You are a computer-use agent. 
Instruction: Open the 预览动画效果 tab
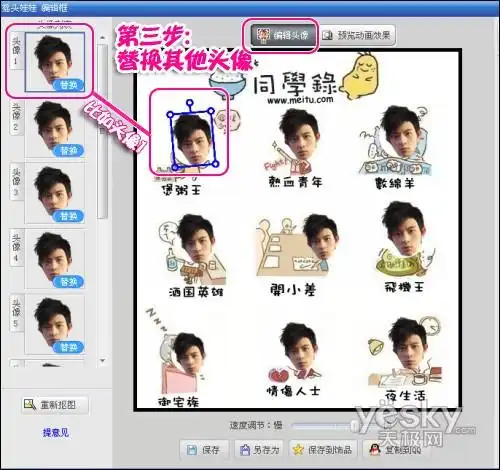pyautogui.click(x=357, y=35)
